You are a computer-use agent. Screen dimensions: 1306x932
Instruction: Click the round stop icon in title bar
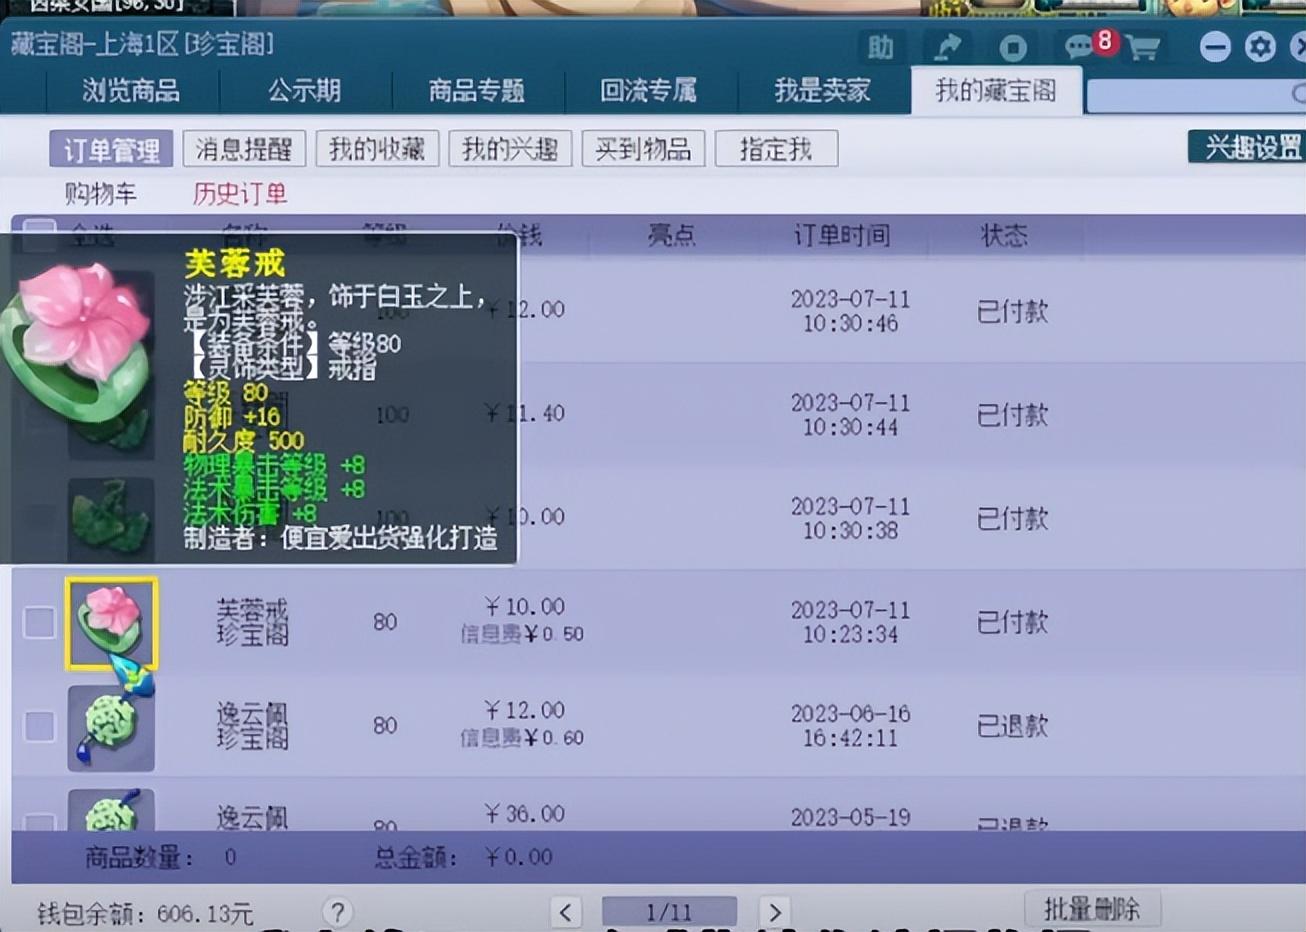(x=1013, y=47)
